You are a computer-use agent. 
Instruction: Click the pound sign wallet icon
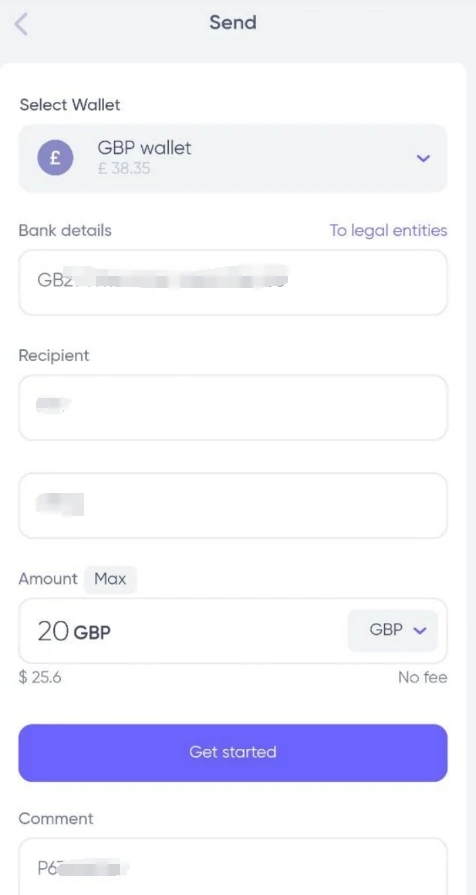[55, 158]
